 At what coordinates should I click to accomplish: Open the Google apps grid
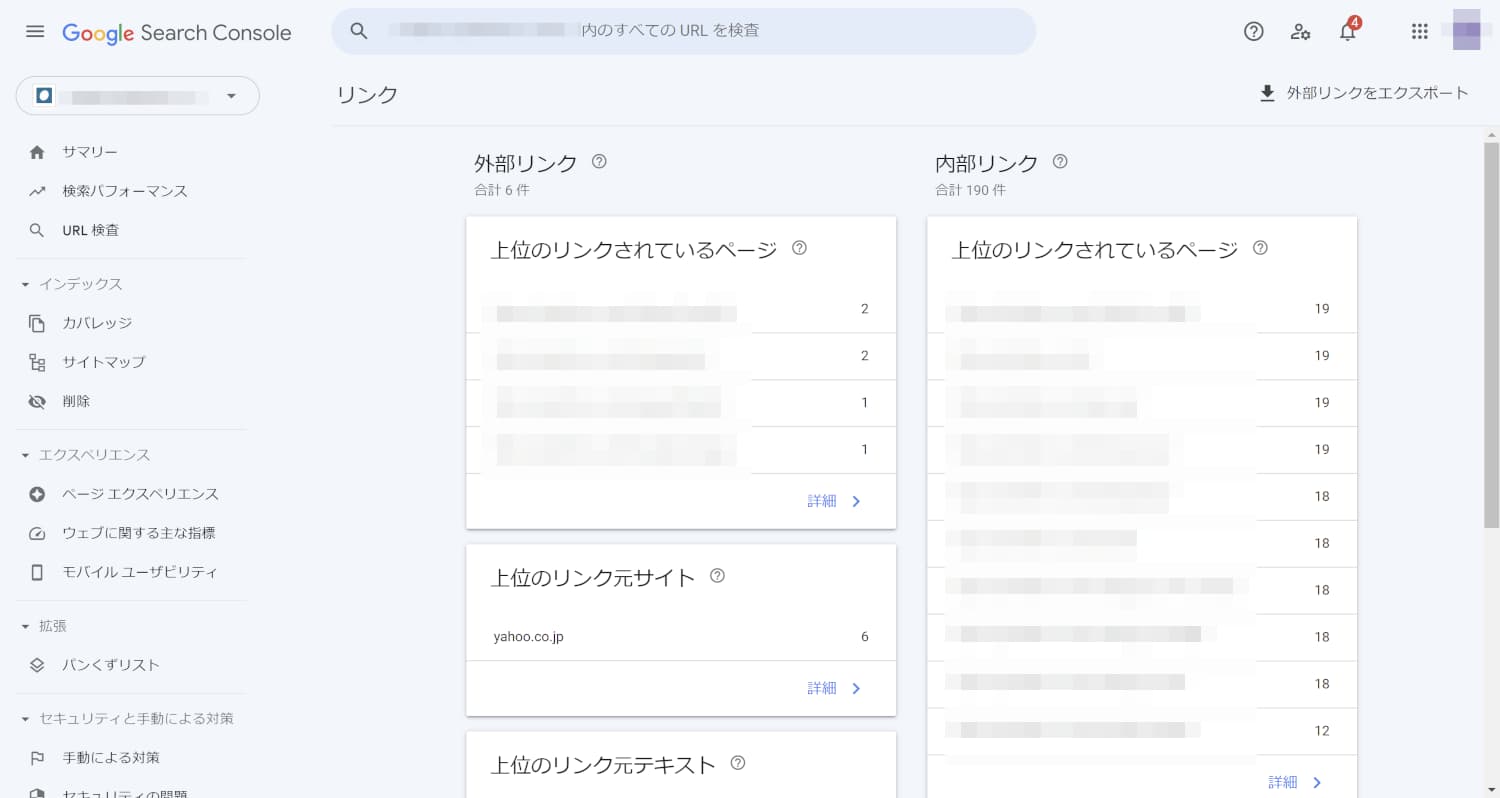pos(1419,31)
